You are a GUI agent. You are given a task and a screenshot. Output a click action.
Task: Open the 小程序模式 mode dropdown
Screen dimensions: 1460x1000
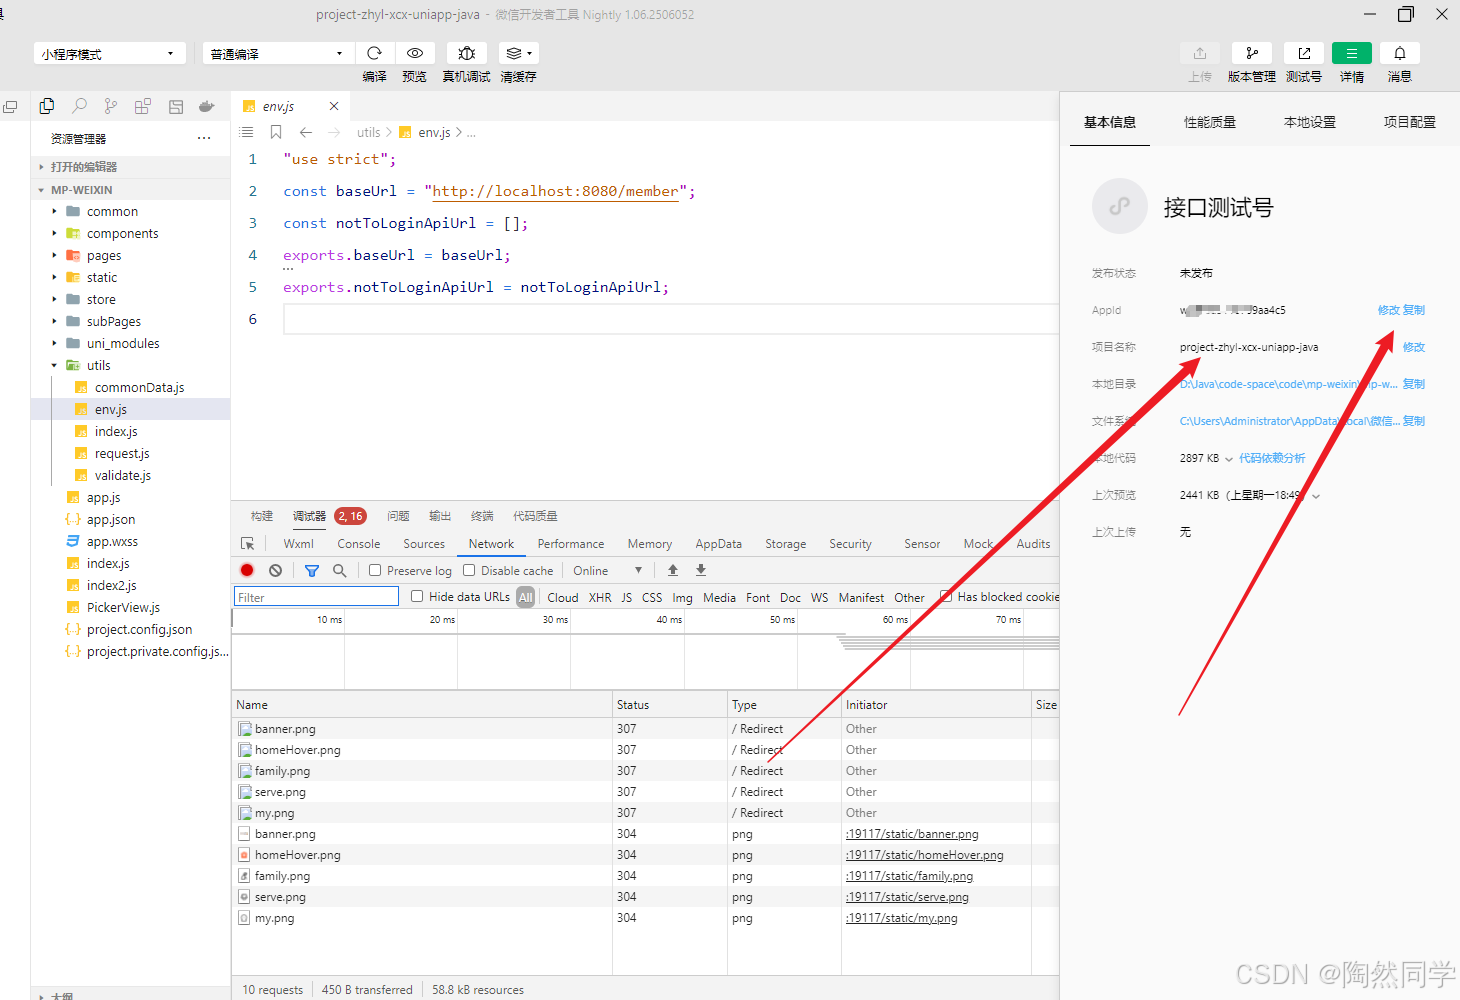coord(108,52)
